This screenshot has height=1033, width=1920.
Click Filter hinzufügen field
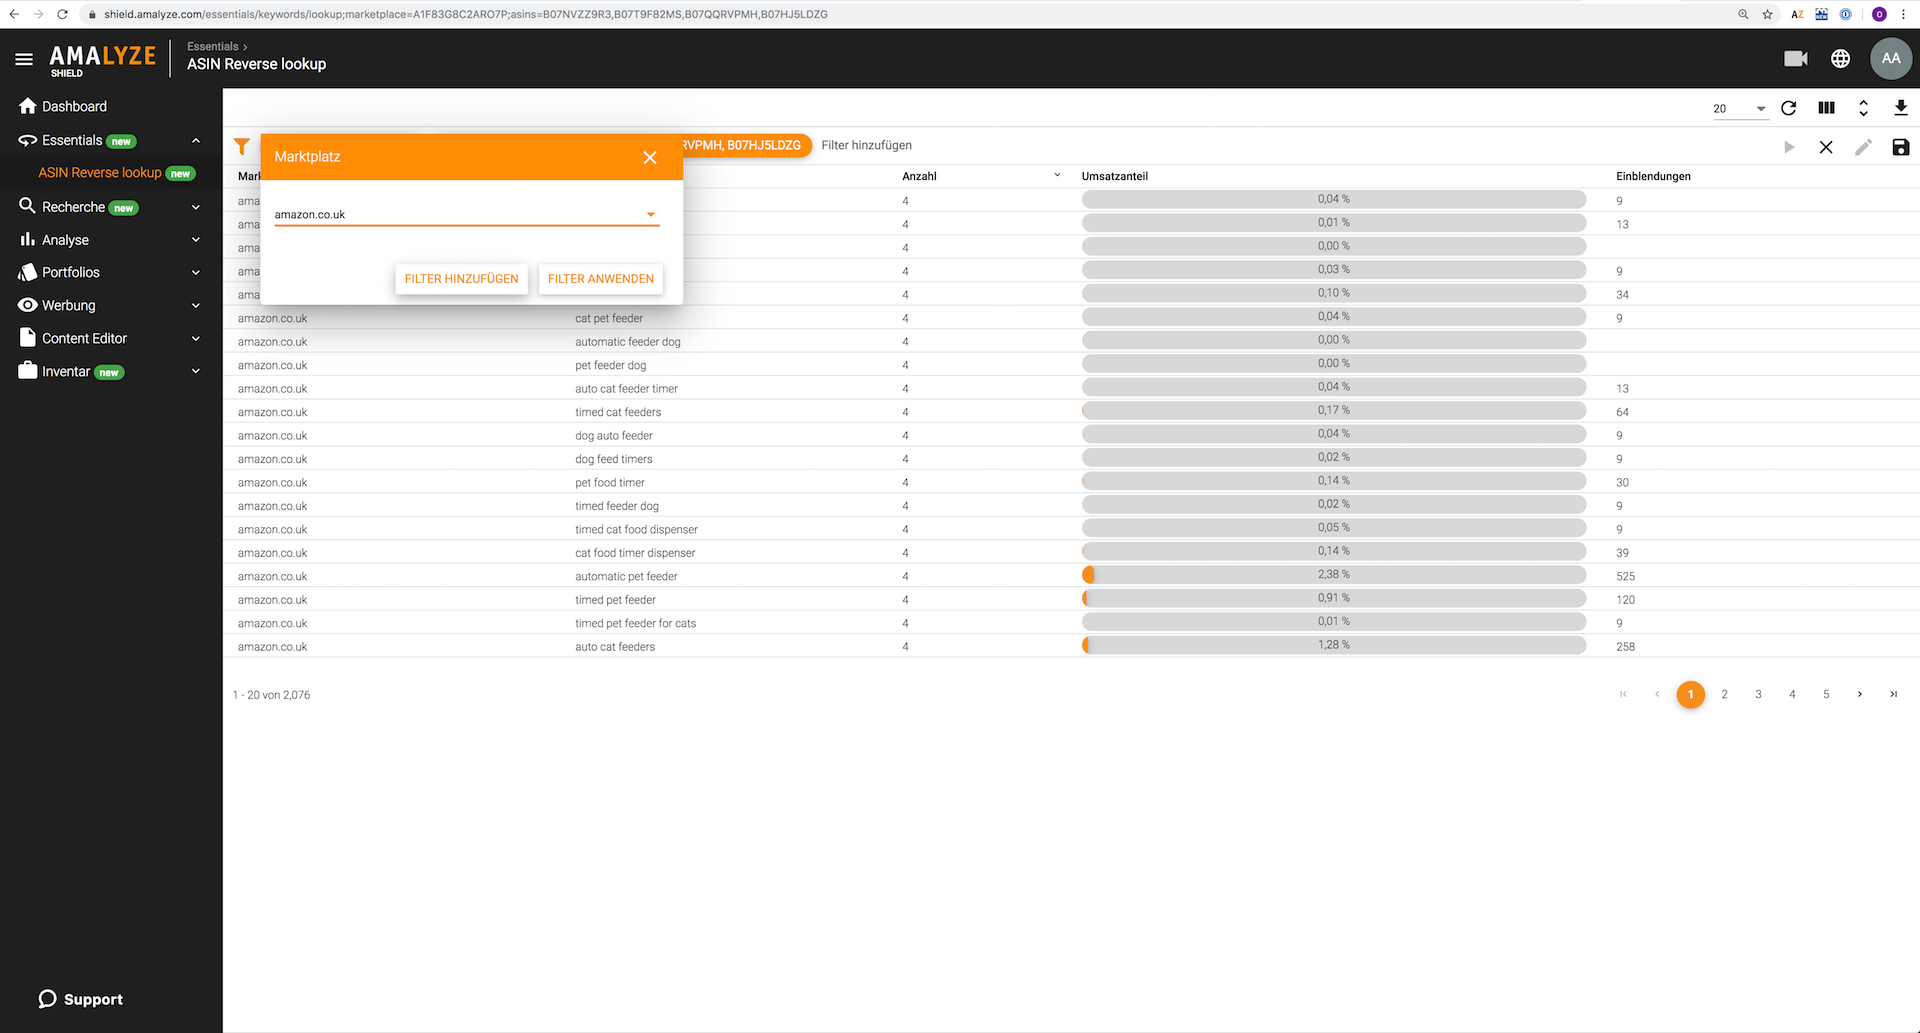(867, 145)
